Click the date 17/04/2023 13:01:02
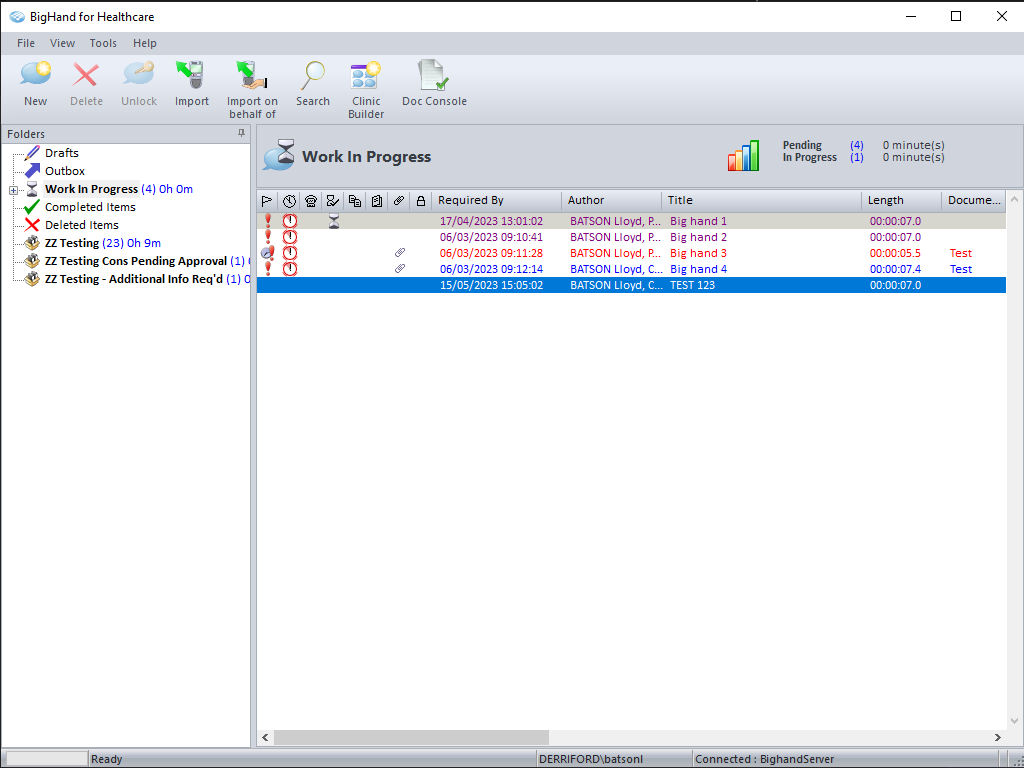 (491, 221)
